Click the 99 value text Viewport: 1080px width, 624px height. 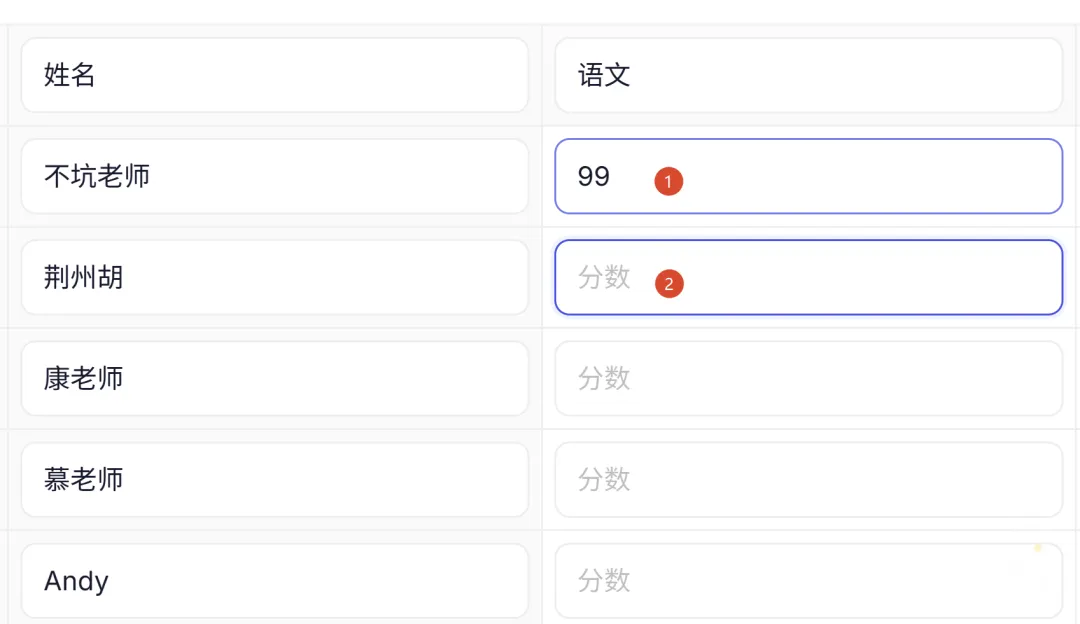(x=594, y=177)
